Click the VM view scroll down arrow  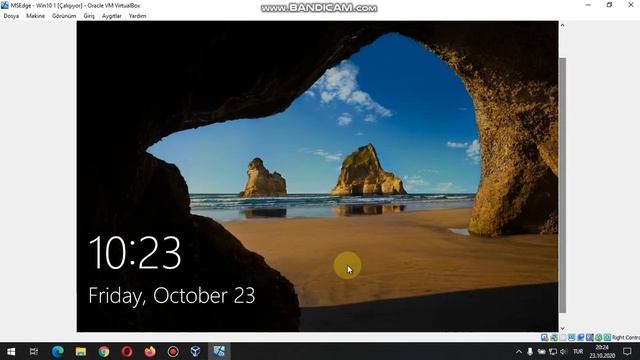click(x=562, y=328)
